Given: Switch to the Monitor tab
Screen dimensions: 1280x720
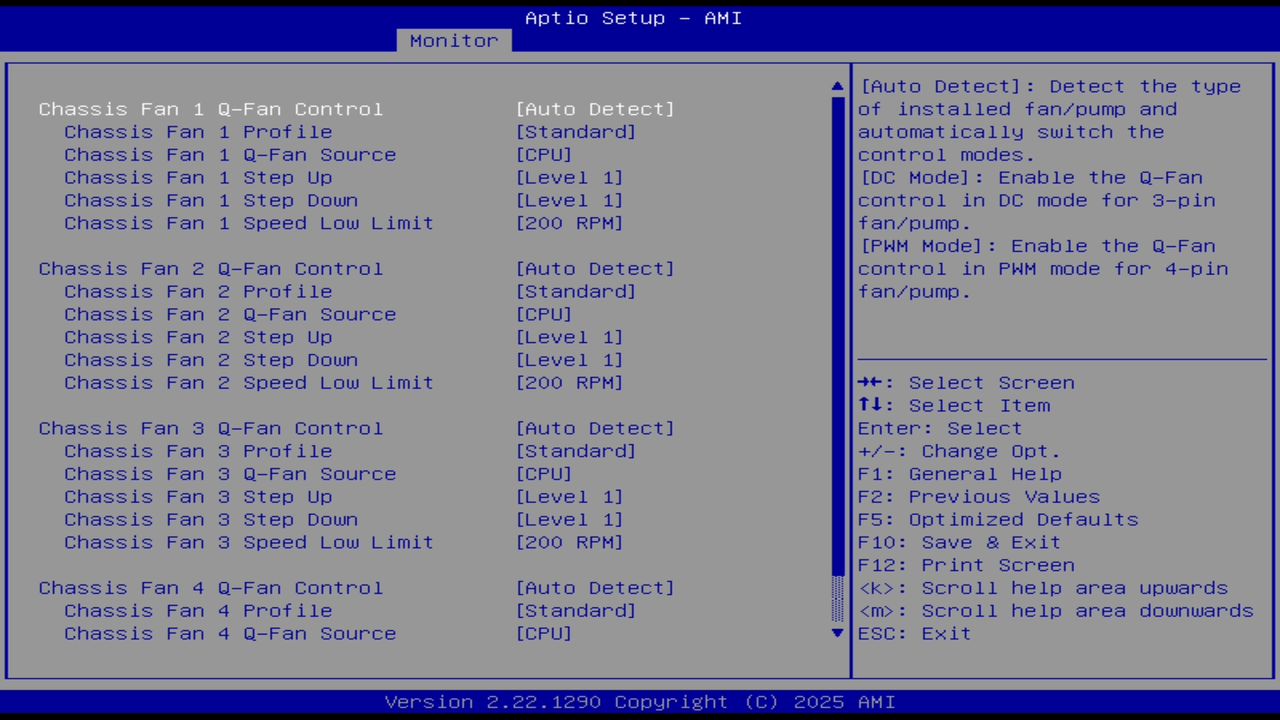Looking at the screenshot, I should coord(453,40).
